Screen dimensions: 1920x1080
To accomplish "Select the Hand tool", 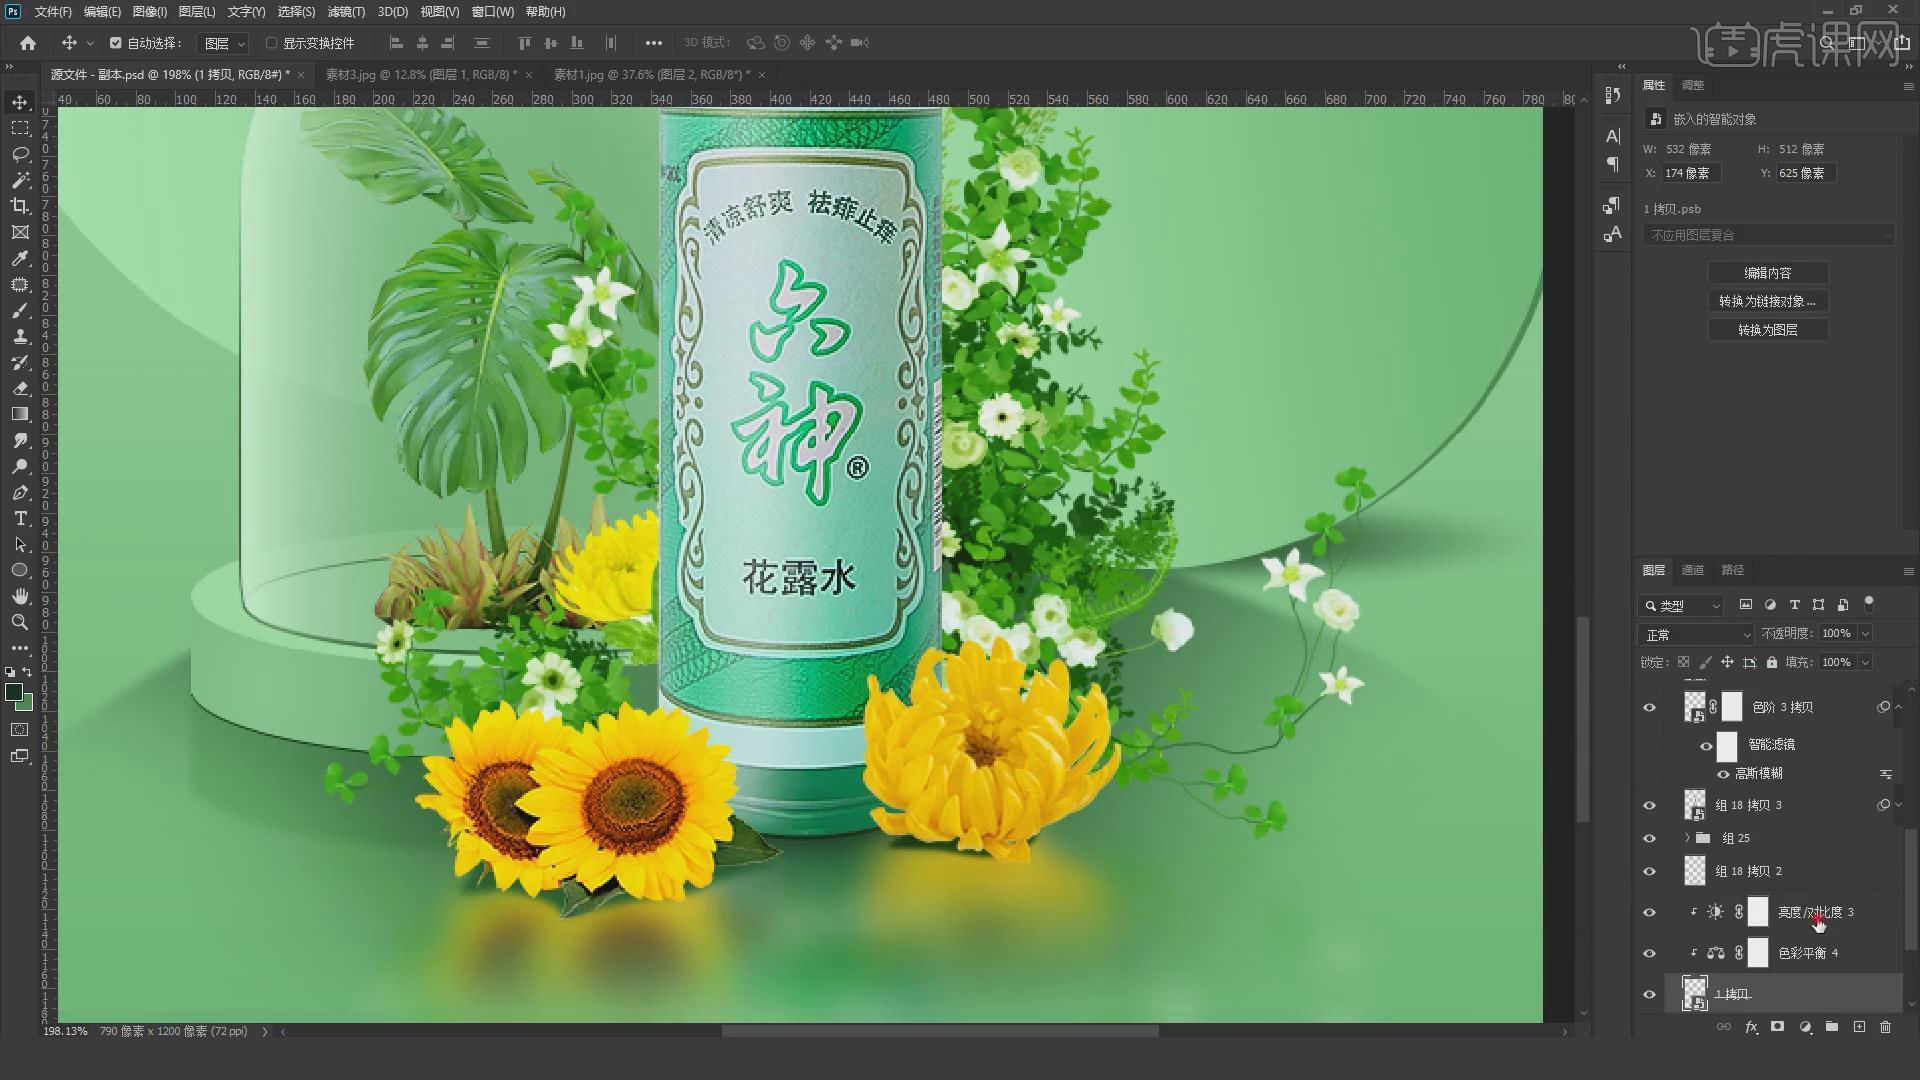I will pos(20,596).
